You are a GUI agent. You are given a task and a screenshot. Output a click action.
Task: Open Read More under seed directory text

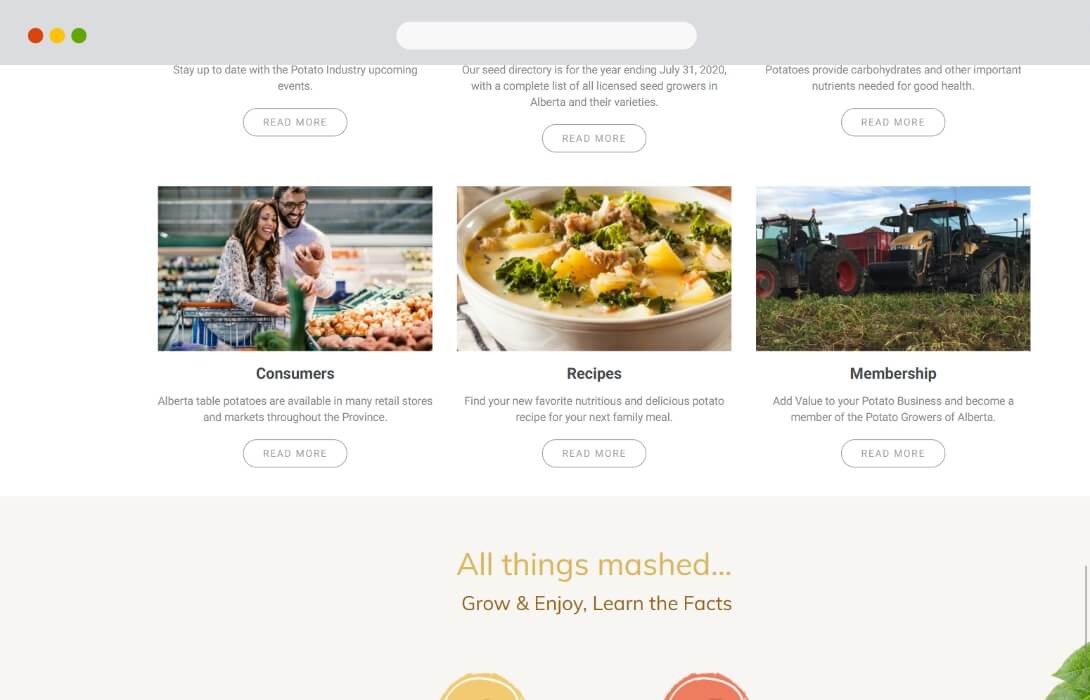click(594, 138)
